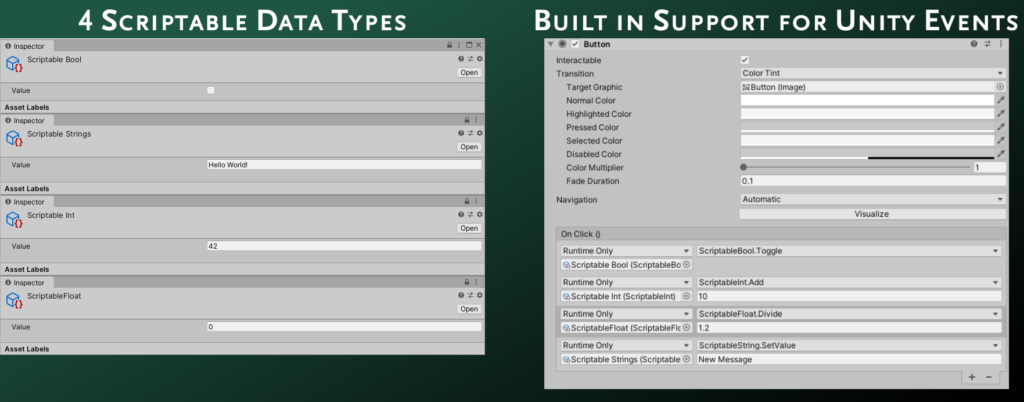Open the Navigation Automatic dropdown
Image resolution: width=1024 pixels, height=402 pixels.
point(872,200)
